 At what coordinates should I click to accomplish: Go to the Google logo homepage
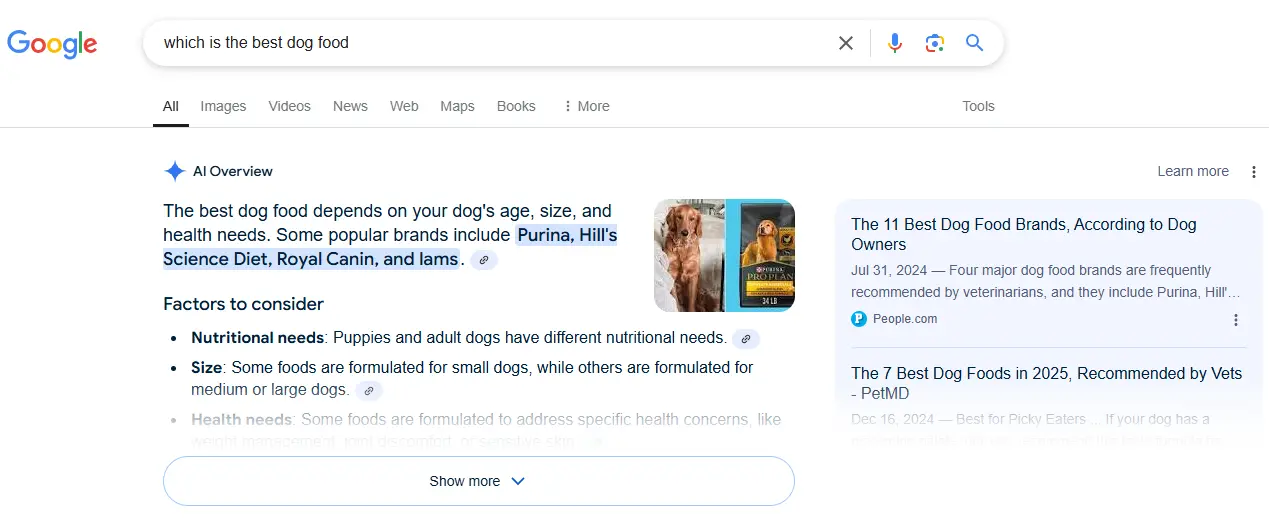tap(52, 43)
